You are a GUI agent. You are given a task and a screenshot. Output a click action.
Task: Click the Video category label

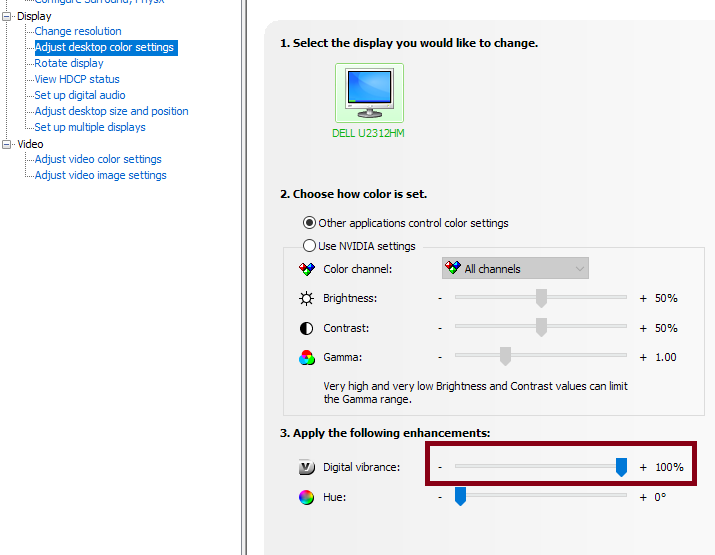tap(30, 144)
